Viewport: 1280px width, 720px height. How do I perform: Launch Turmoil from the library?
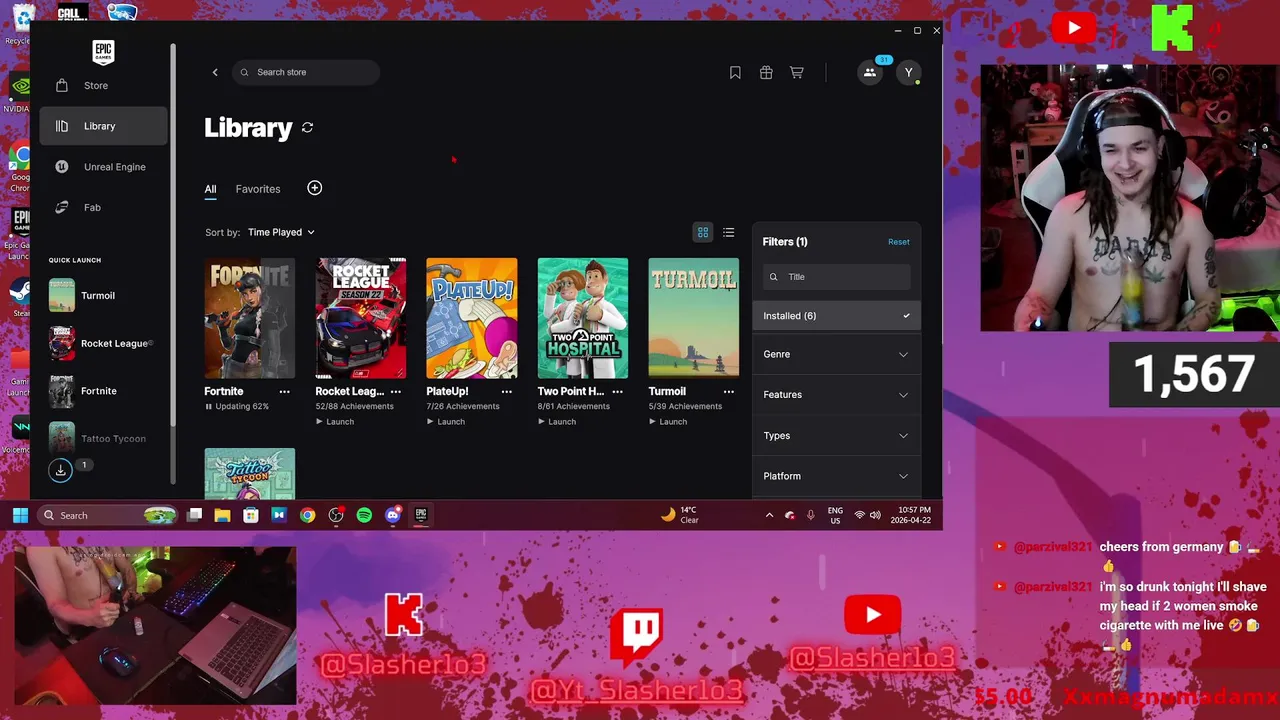click(668, 422)
